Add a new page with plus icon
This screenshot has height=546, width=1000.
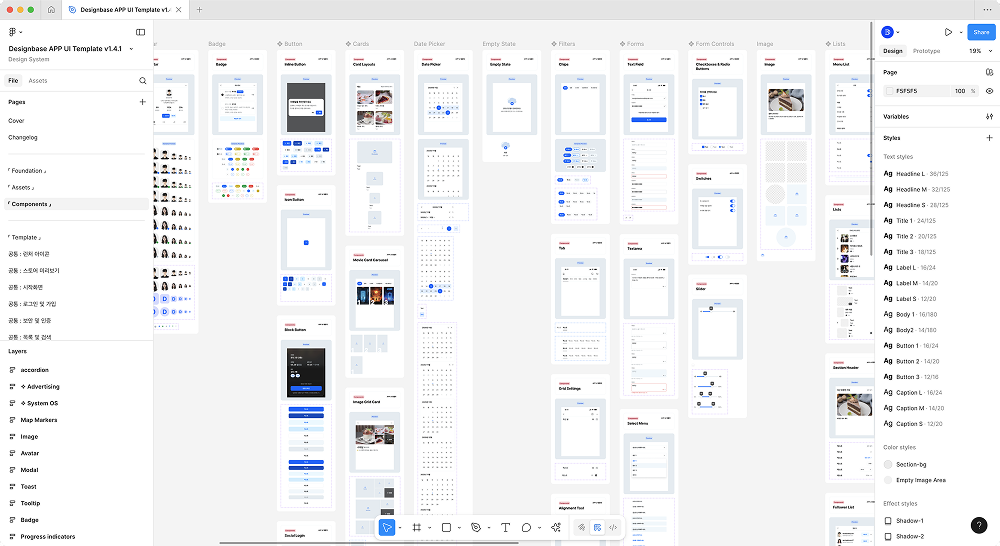[x=143, y=102]
